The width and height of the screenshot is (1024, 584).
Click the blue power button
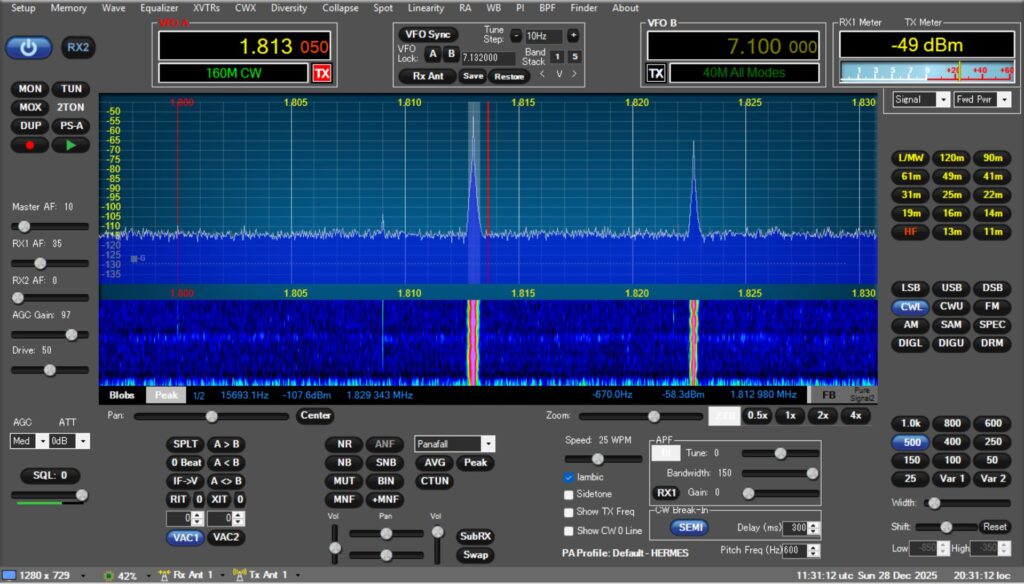[28, 47]
